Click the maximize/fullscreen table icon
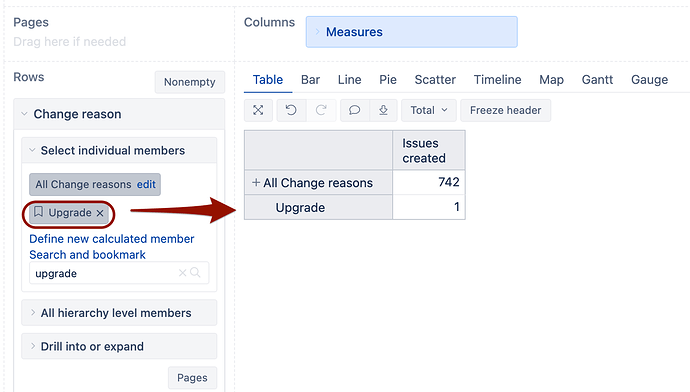Screen dimensions: 690x392 click(258, 110)
